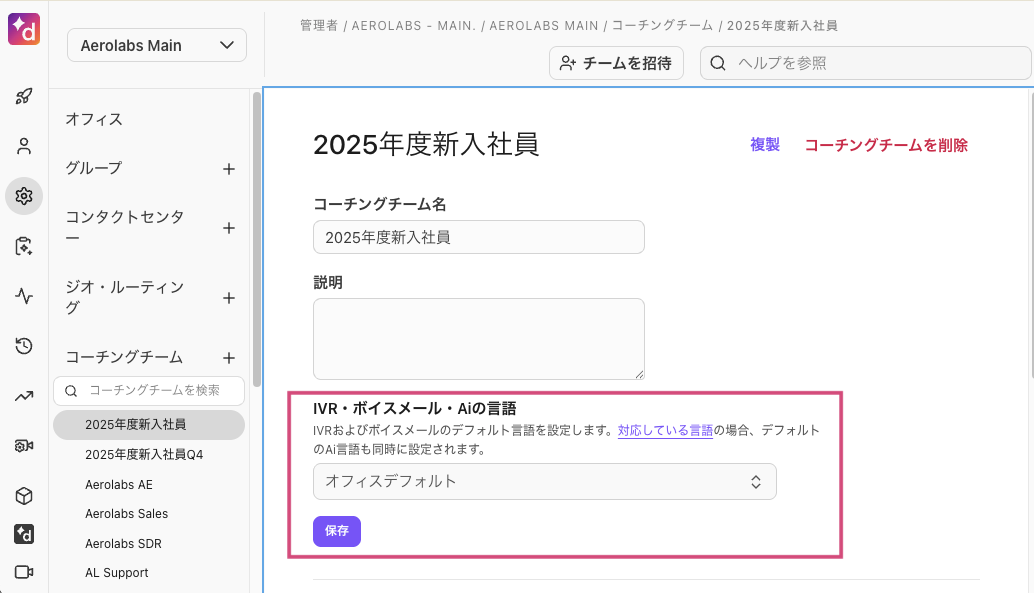Select Aerolabs Sales coaching team
The width and height of the screenshot is (1034, 593).
[x=126, y=514]
